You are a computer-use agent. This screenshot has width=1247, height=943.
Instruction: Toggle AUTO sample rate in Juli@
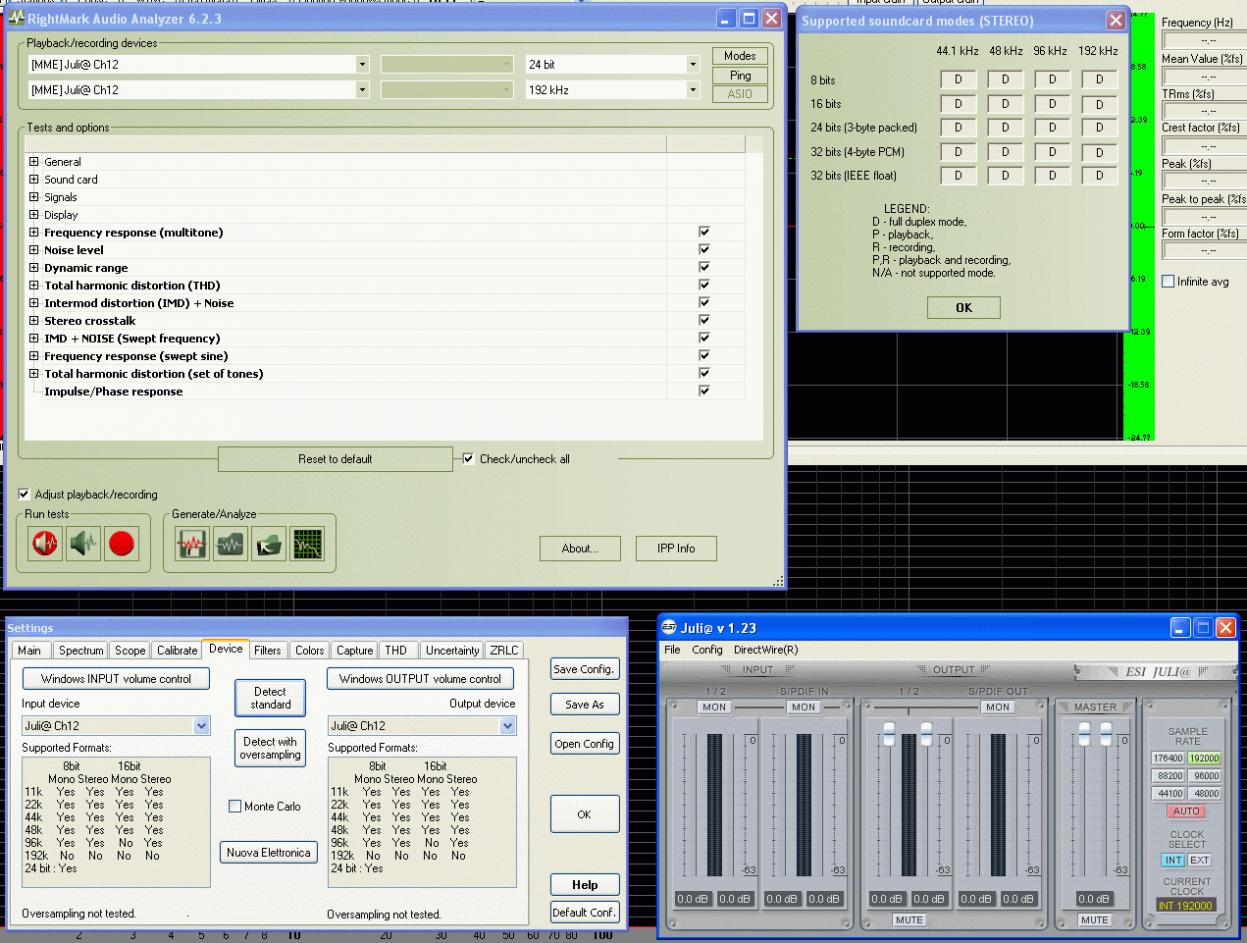tap(1185, 811)
